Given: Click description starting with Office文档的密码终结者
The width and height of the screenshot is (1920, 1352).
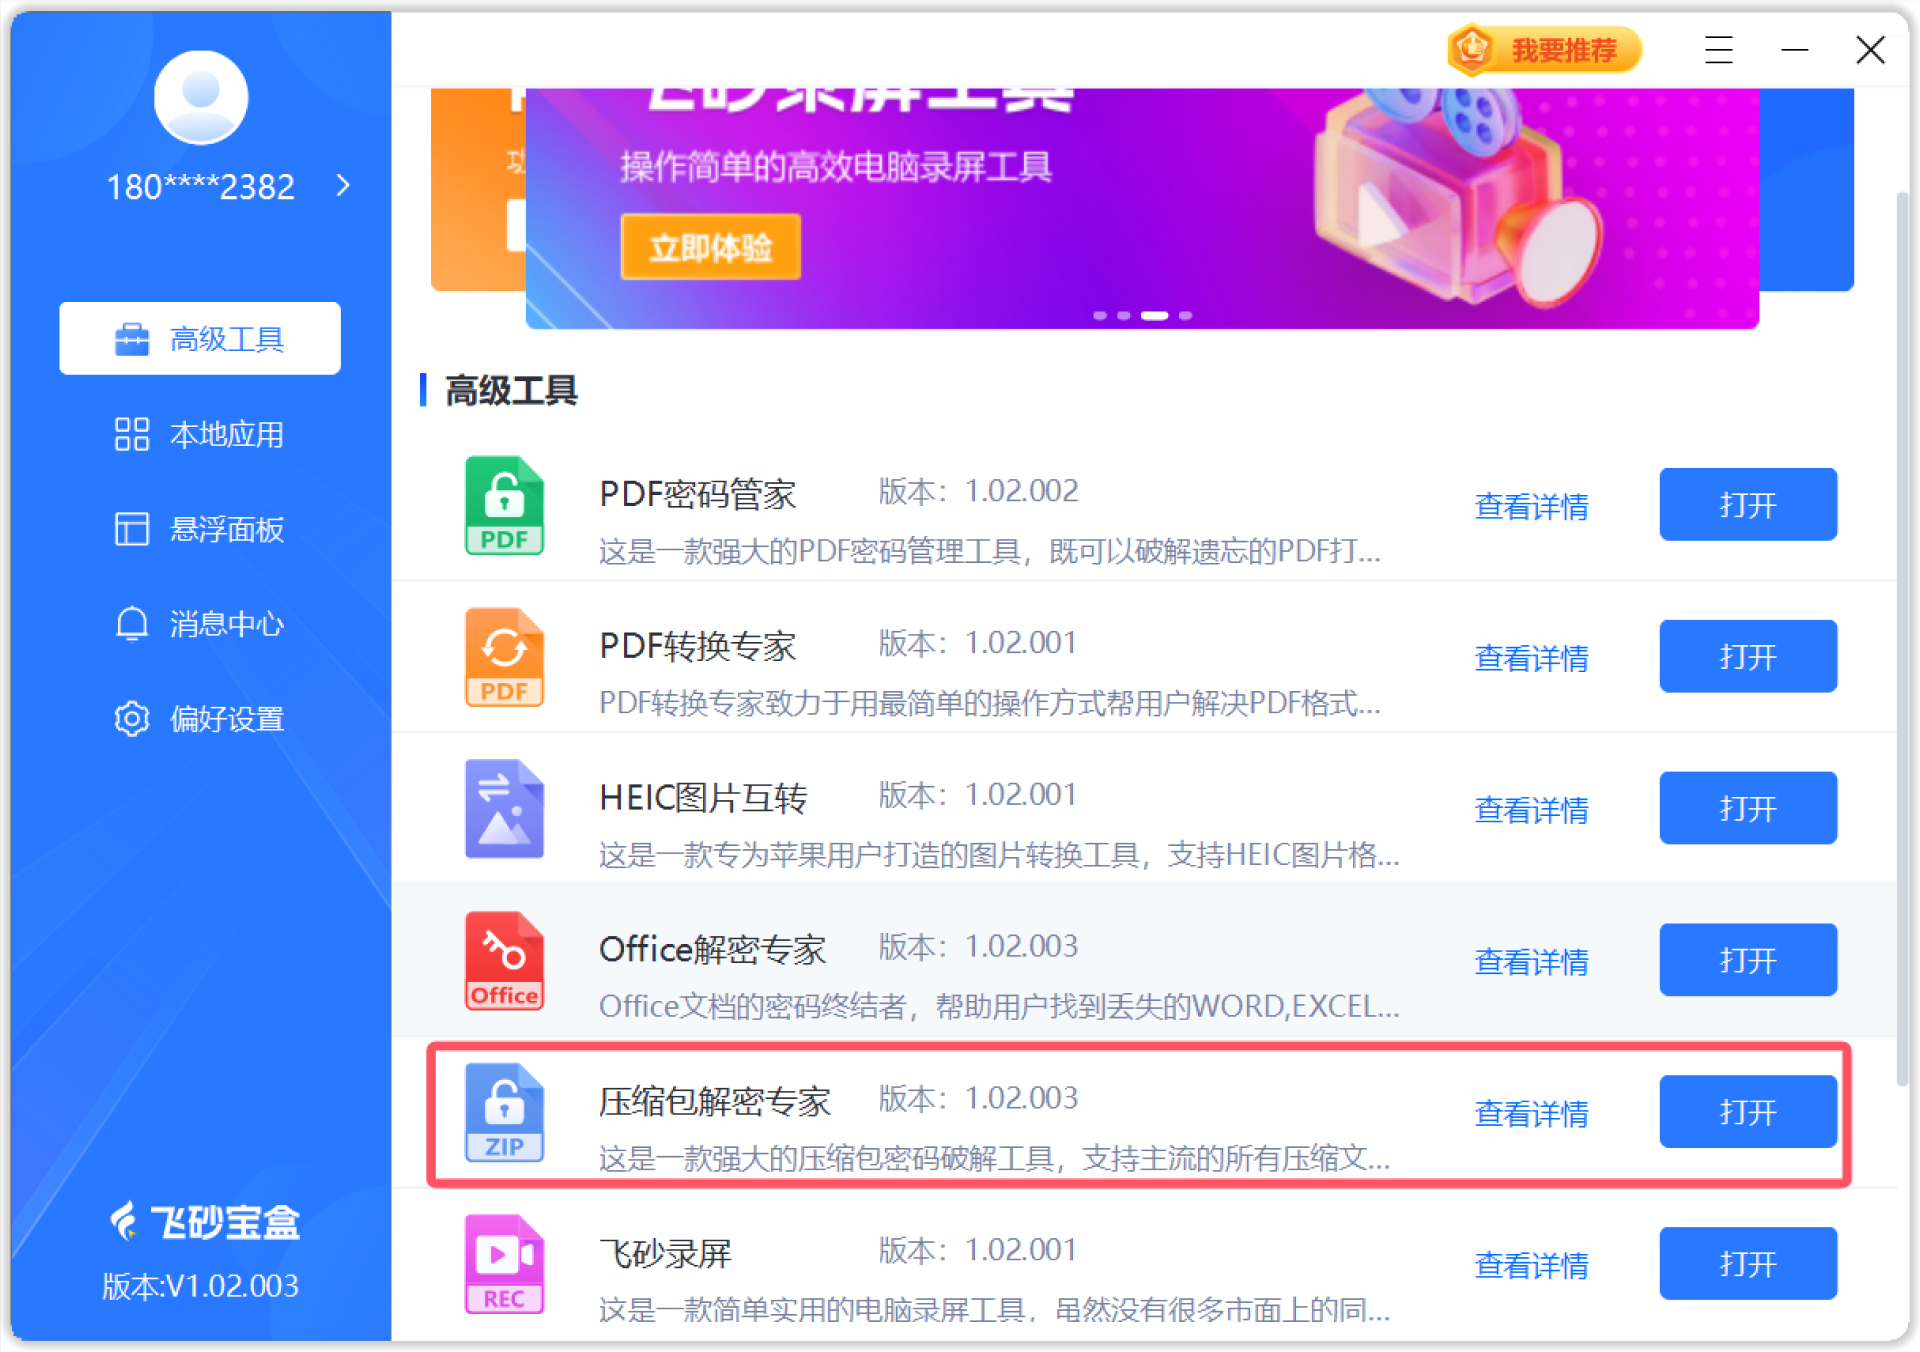Looking at the screenshot, I should tap(998, 1006).
